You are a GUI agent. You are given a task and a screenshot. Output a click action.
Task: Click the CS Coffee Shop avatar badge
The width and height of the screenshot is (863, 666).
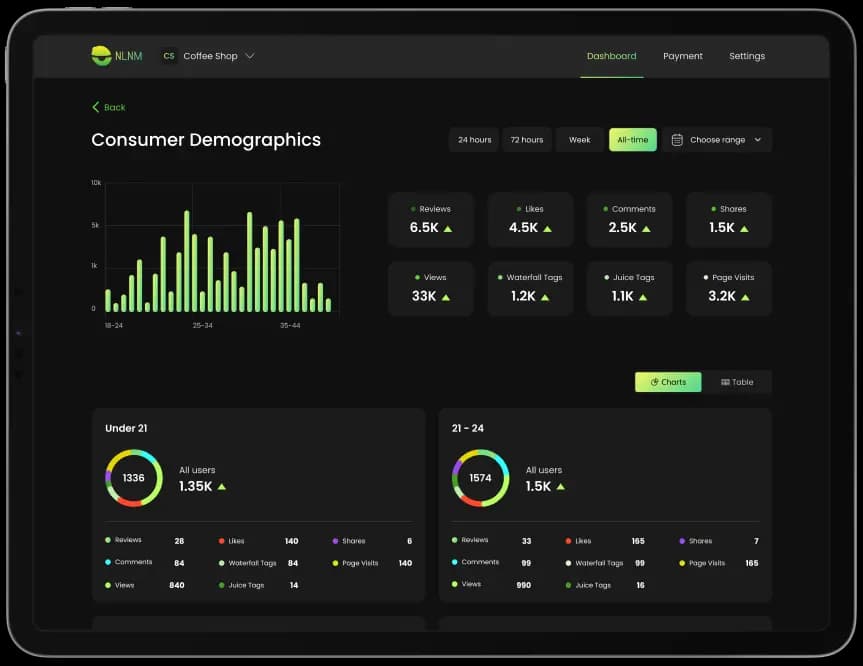pos(168,56)
